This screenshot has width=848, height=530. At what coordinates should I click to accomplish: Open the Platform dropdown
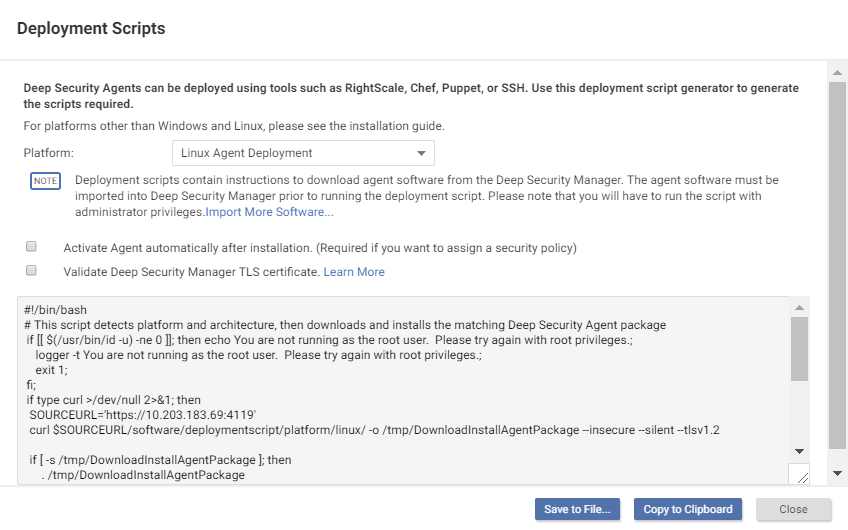[303, 153]
